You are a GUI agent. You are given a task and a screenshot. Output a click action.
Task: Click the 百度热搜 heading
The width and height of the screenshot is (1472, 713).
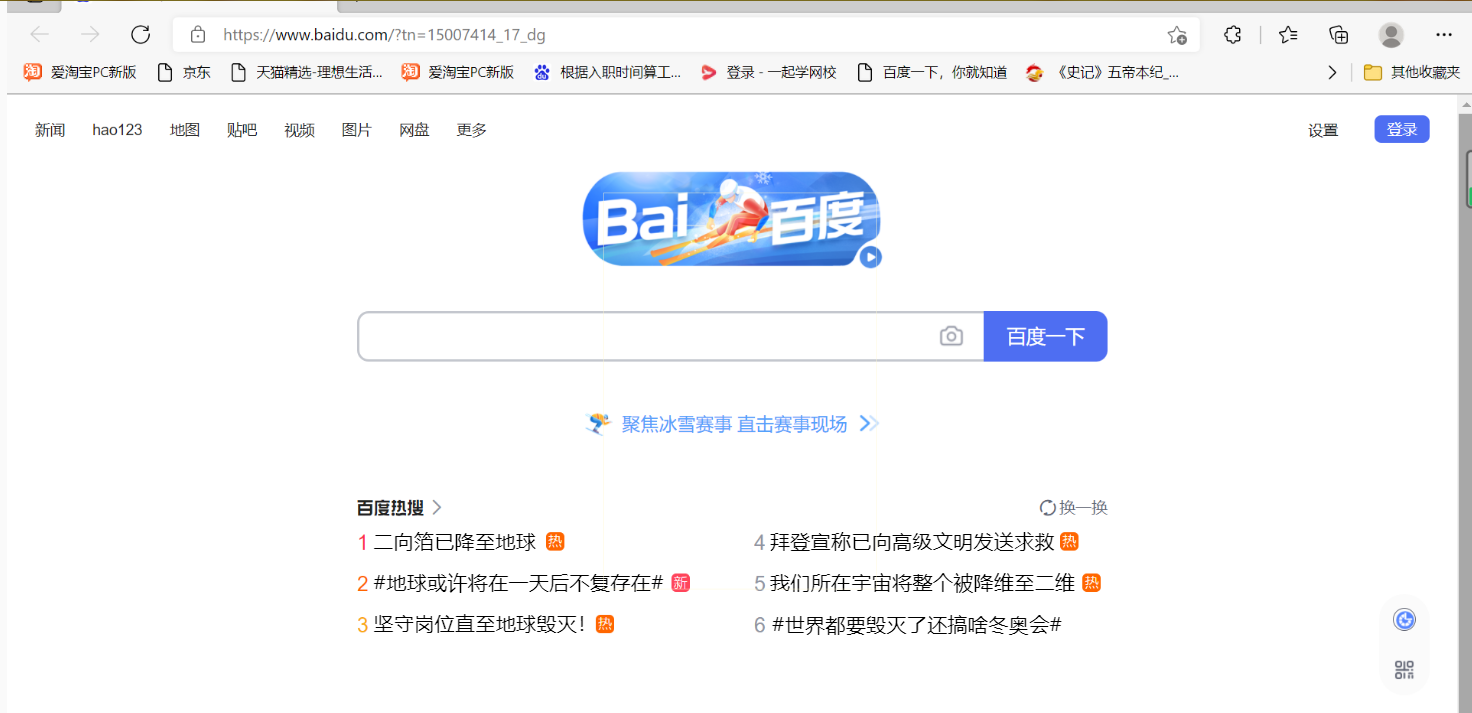(390, 507)
